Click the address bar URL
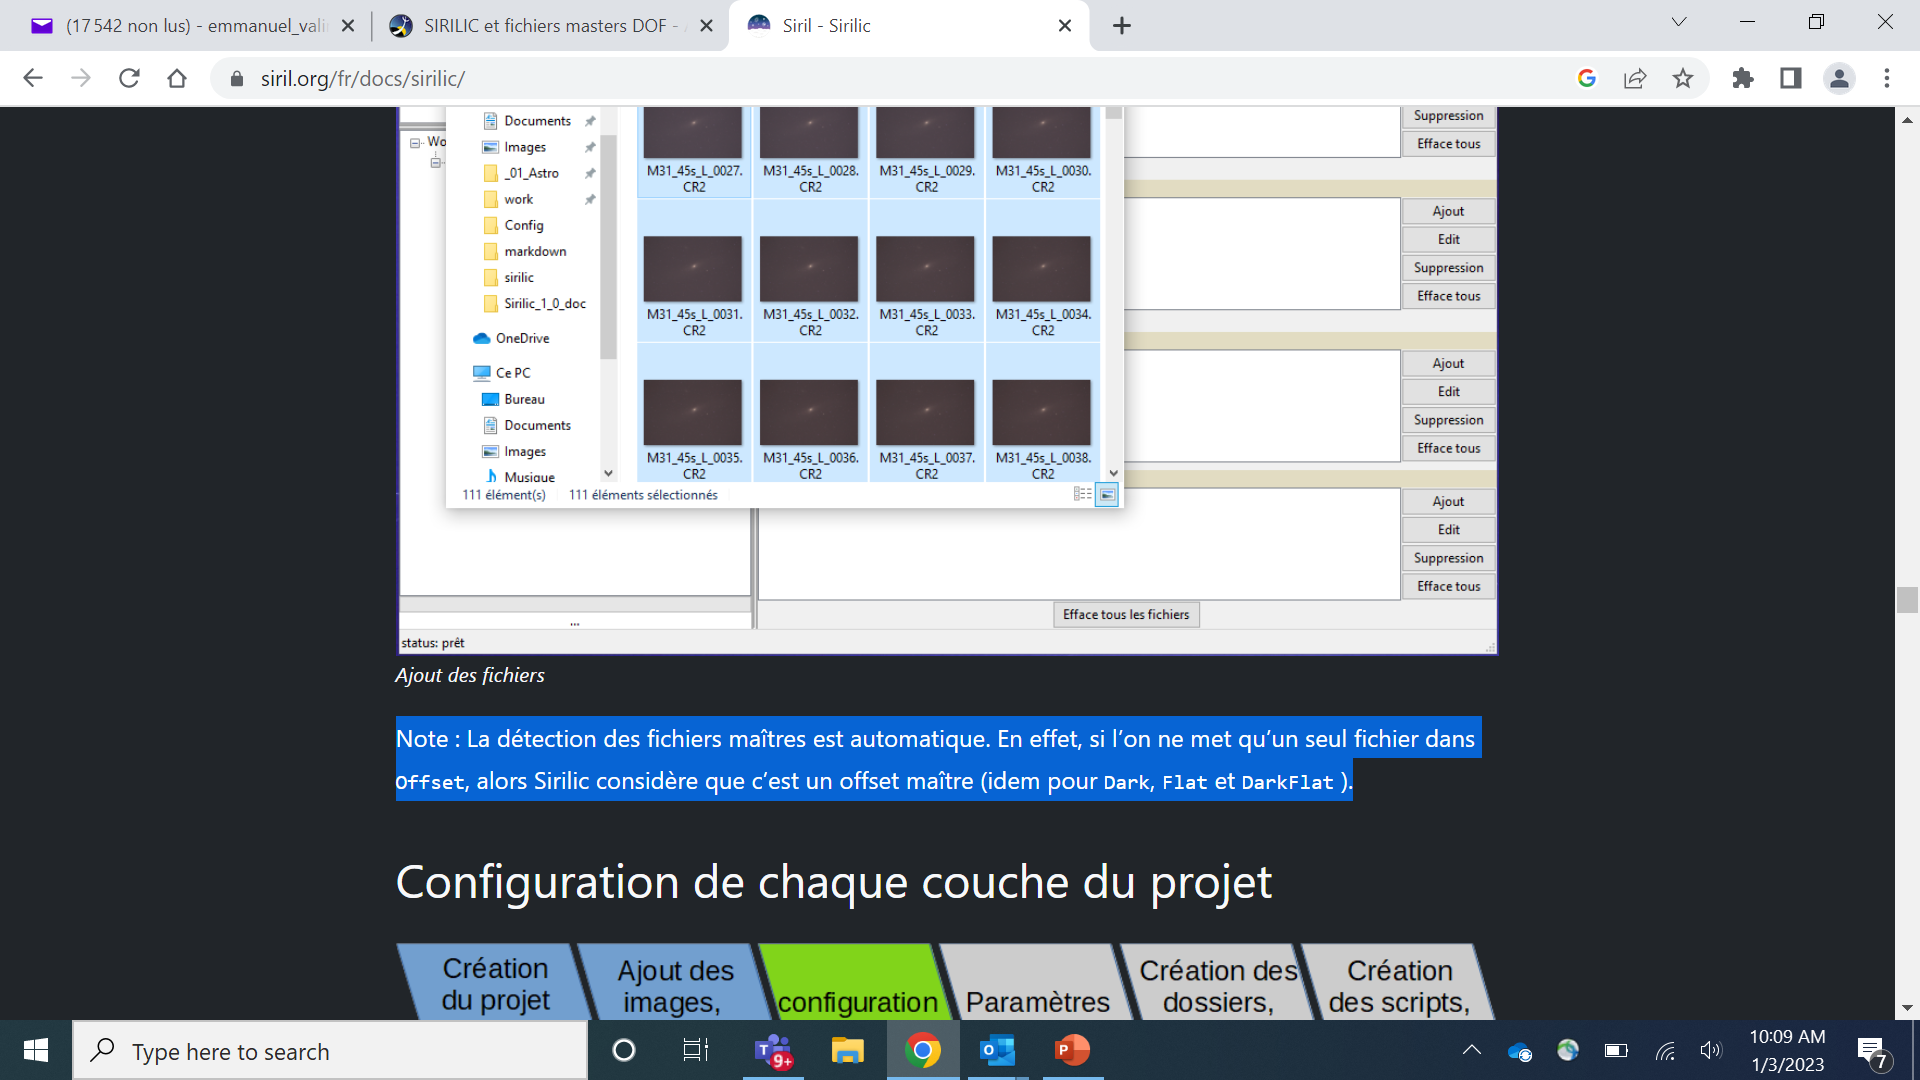Viewport: 1920px width, 1080px height. click(362, 78)
